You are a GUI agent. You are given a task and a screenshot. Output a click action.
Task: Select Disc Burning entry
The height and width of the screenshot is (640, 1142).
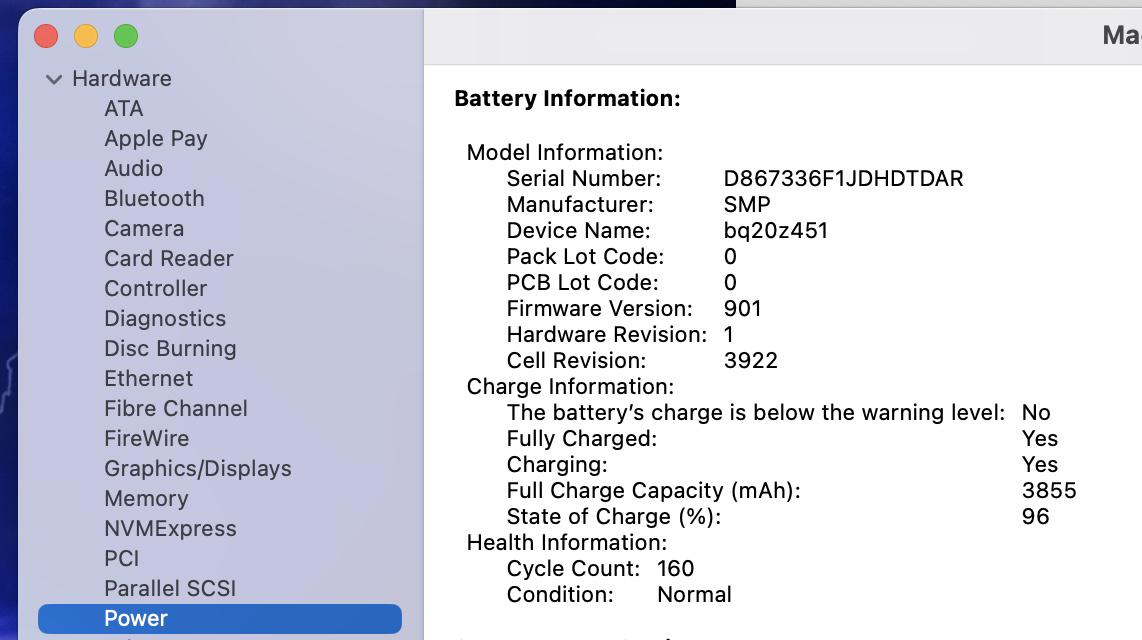170,348
